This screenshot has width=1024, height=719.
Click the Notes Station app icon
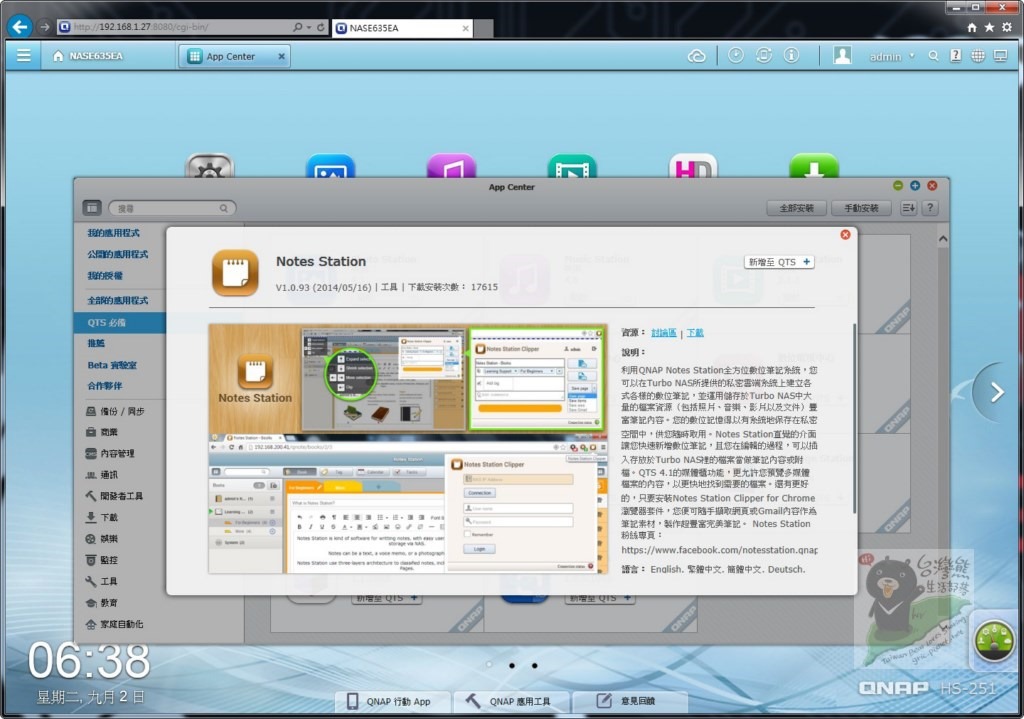(235, 273)
